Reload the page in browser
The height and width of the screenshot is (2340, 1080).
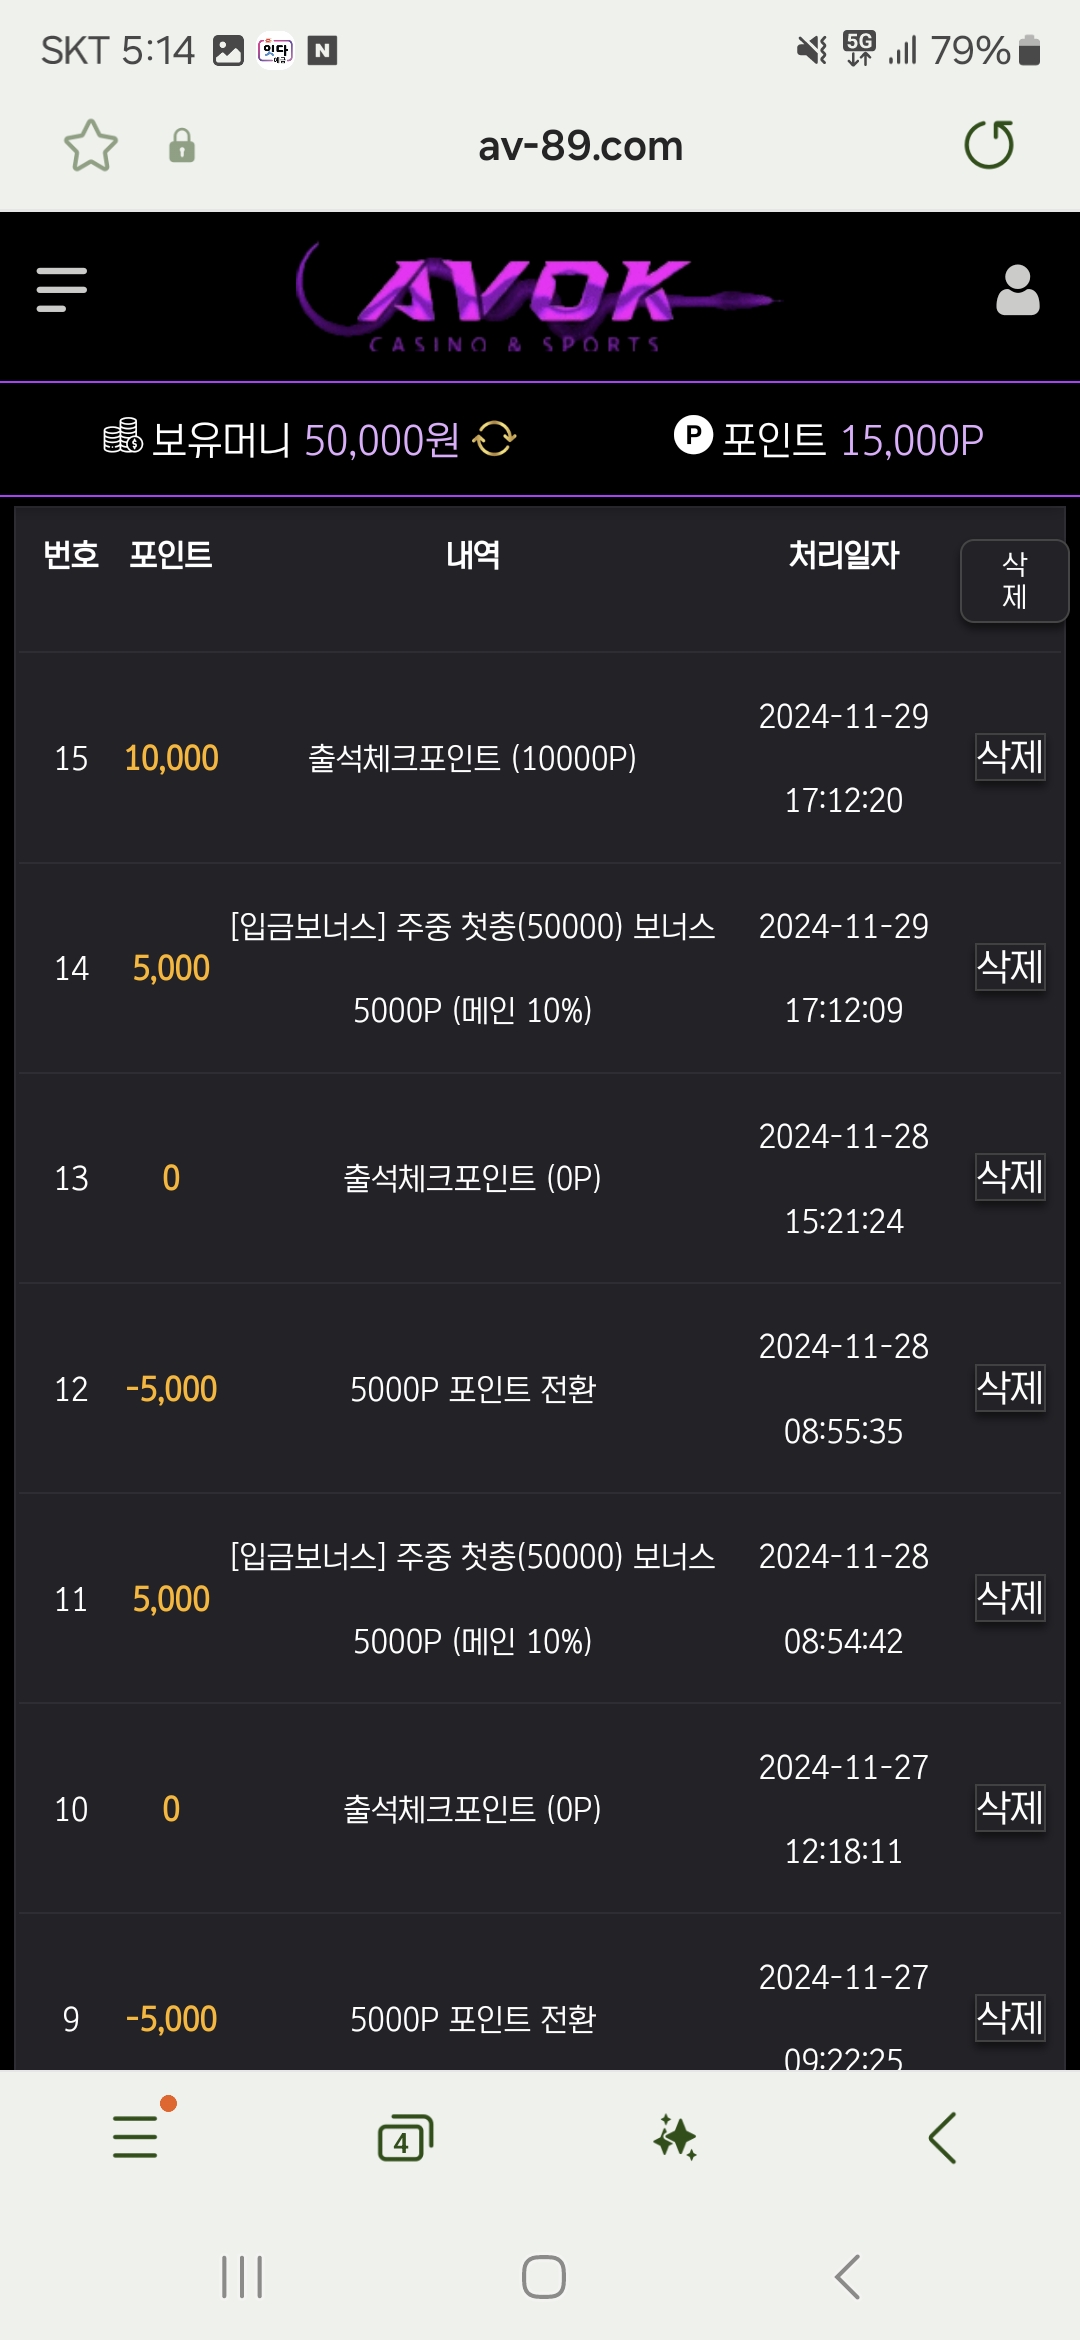pyautogui.click(x=989, y=145)
